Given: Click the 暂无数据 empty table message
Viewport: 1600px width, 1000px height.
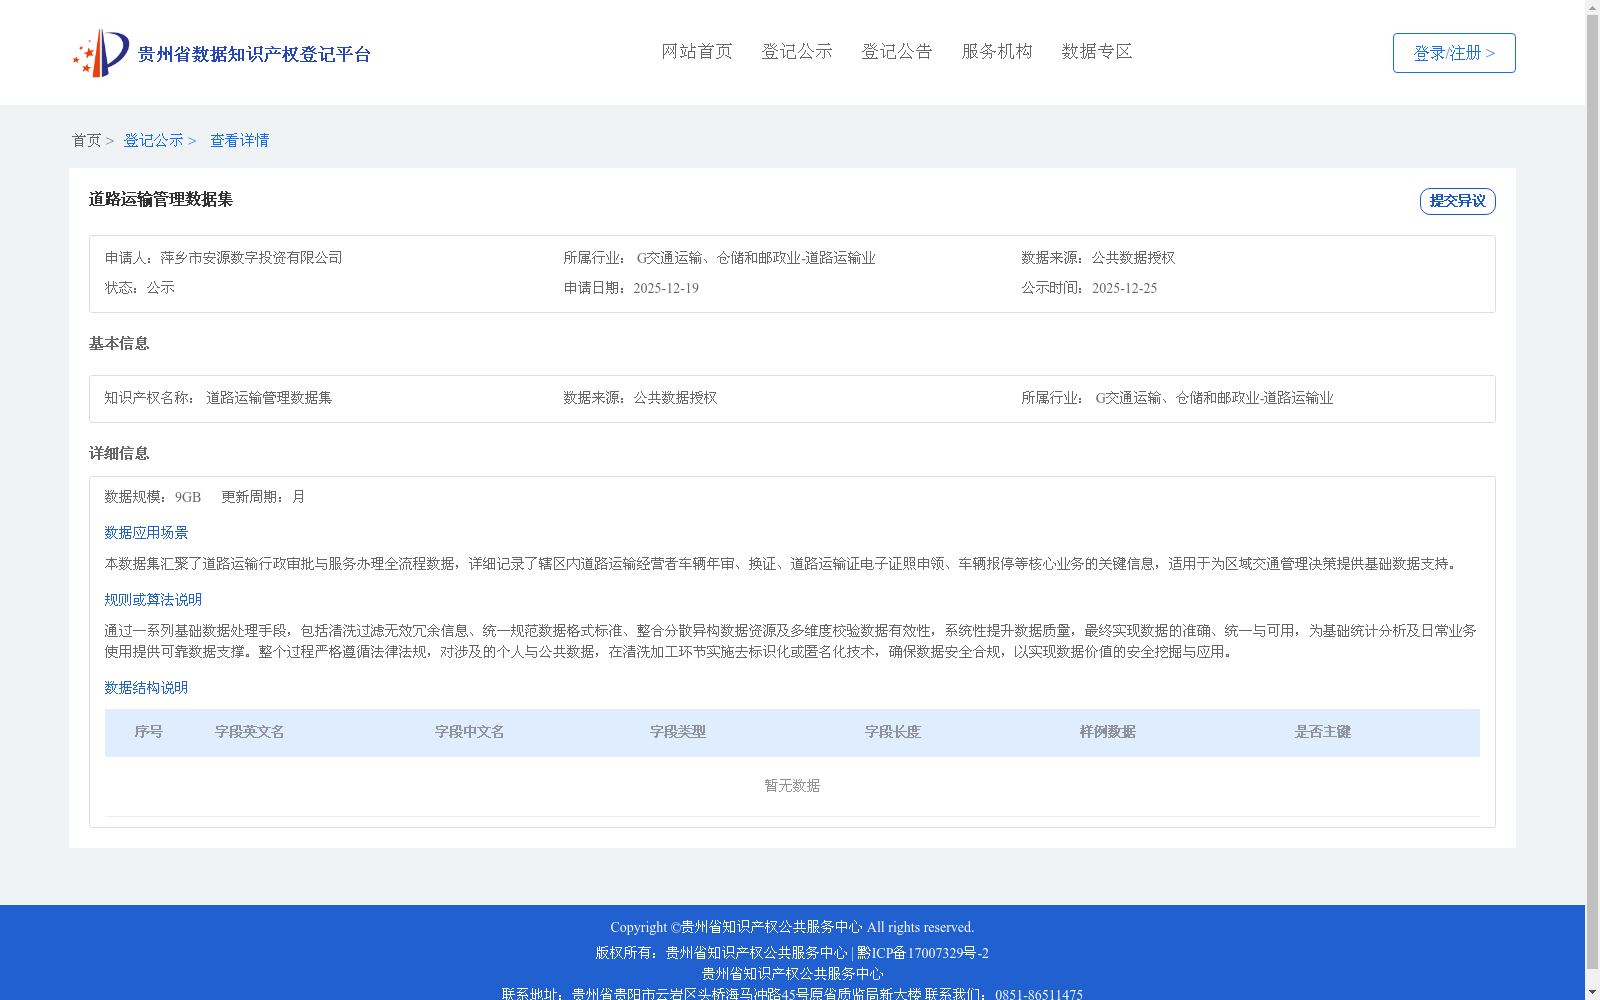Looking at the screenshot, I should pyautogui.click(x=792, y=786).
